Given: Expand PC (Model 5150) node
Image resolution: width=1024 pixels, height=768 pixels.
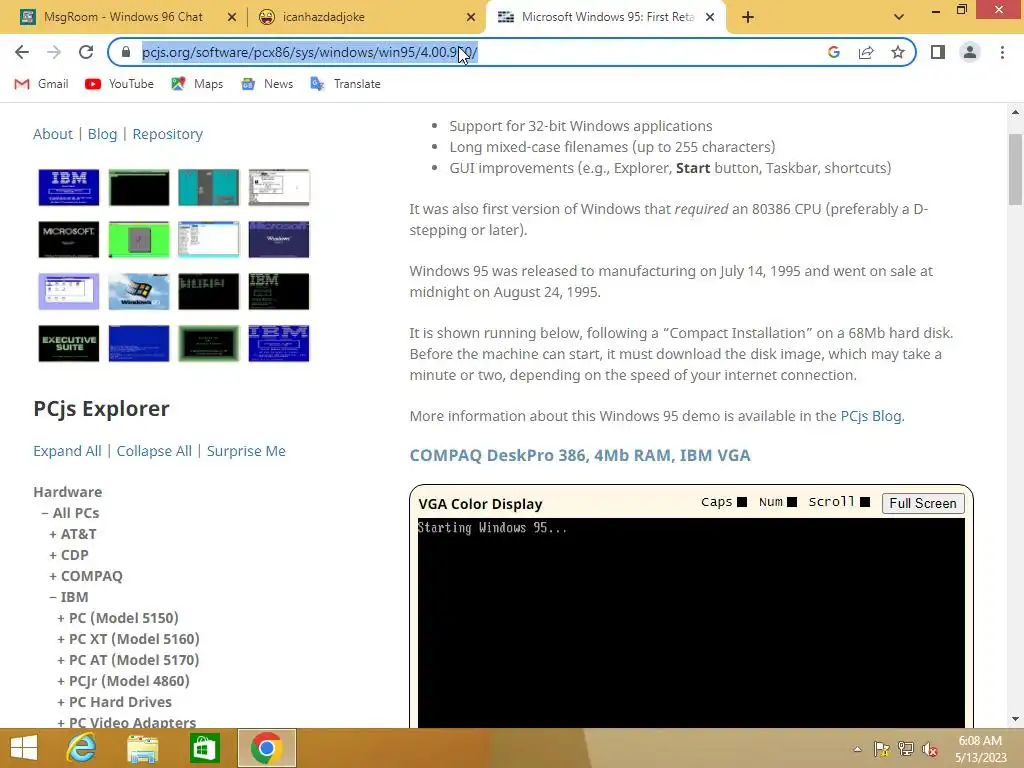Looking at the screenshot, I should point(118,618).
